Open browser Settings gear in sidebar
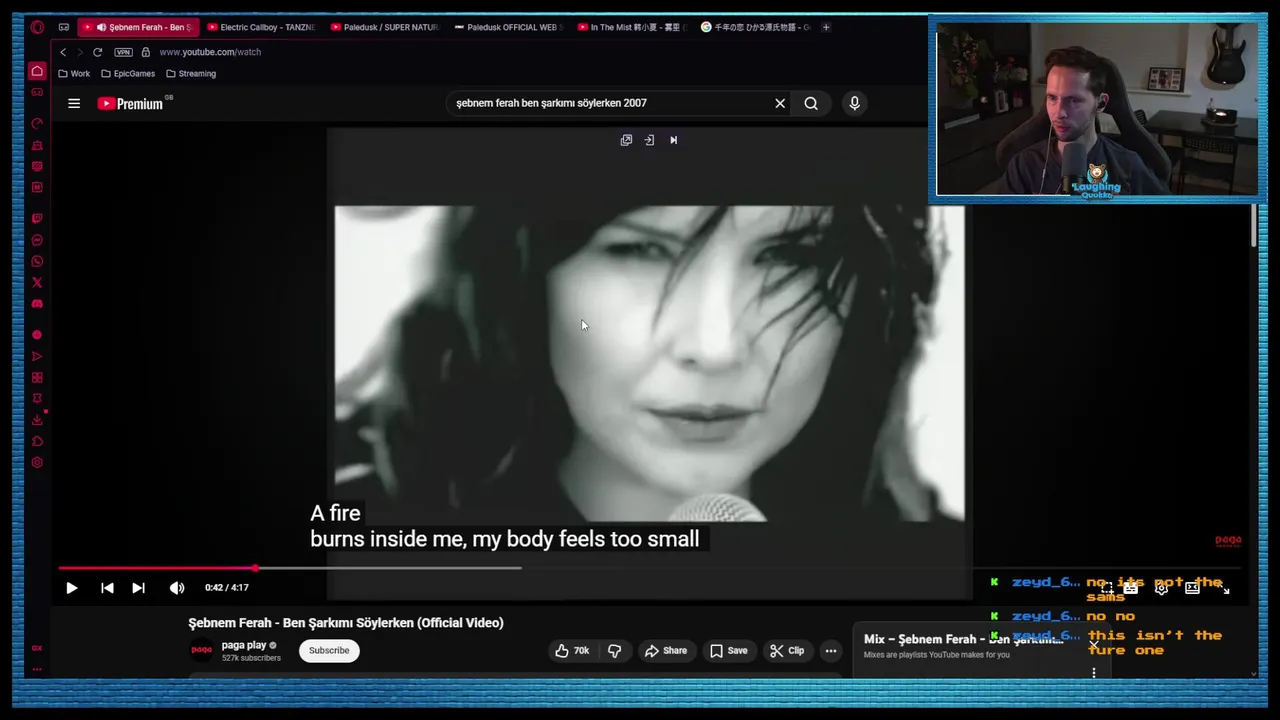 tap(37, 462)
